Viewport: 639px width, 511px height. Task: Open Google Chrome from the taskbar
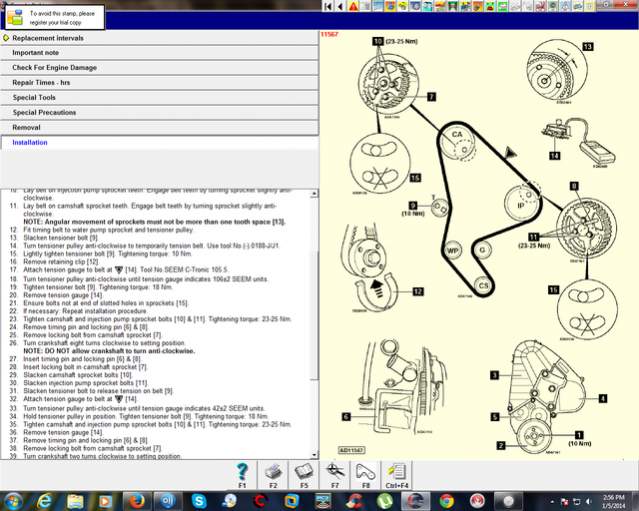point(447,501)
